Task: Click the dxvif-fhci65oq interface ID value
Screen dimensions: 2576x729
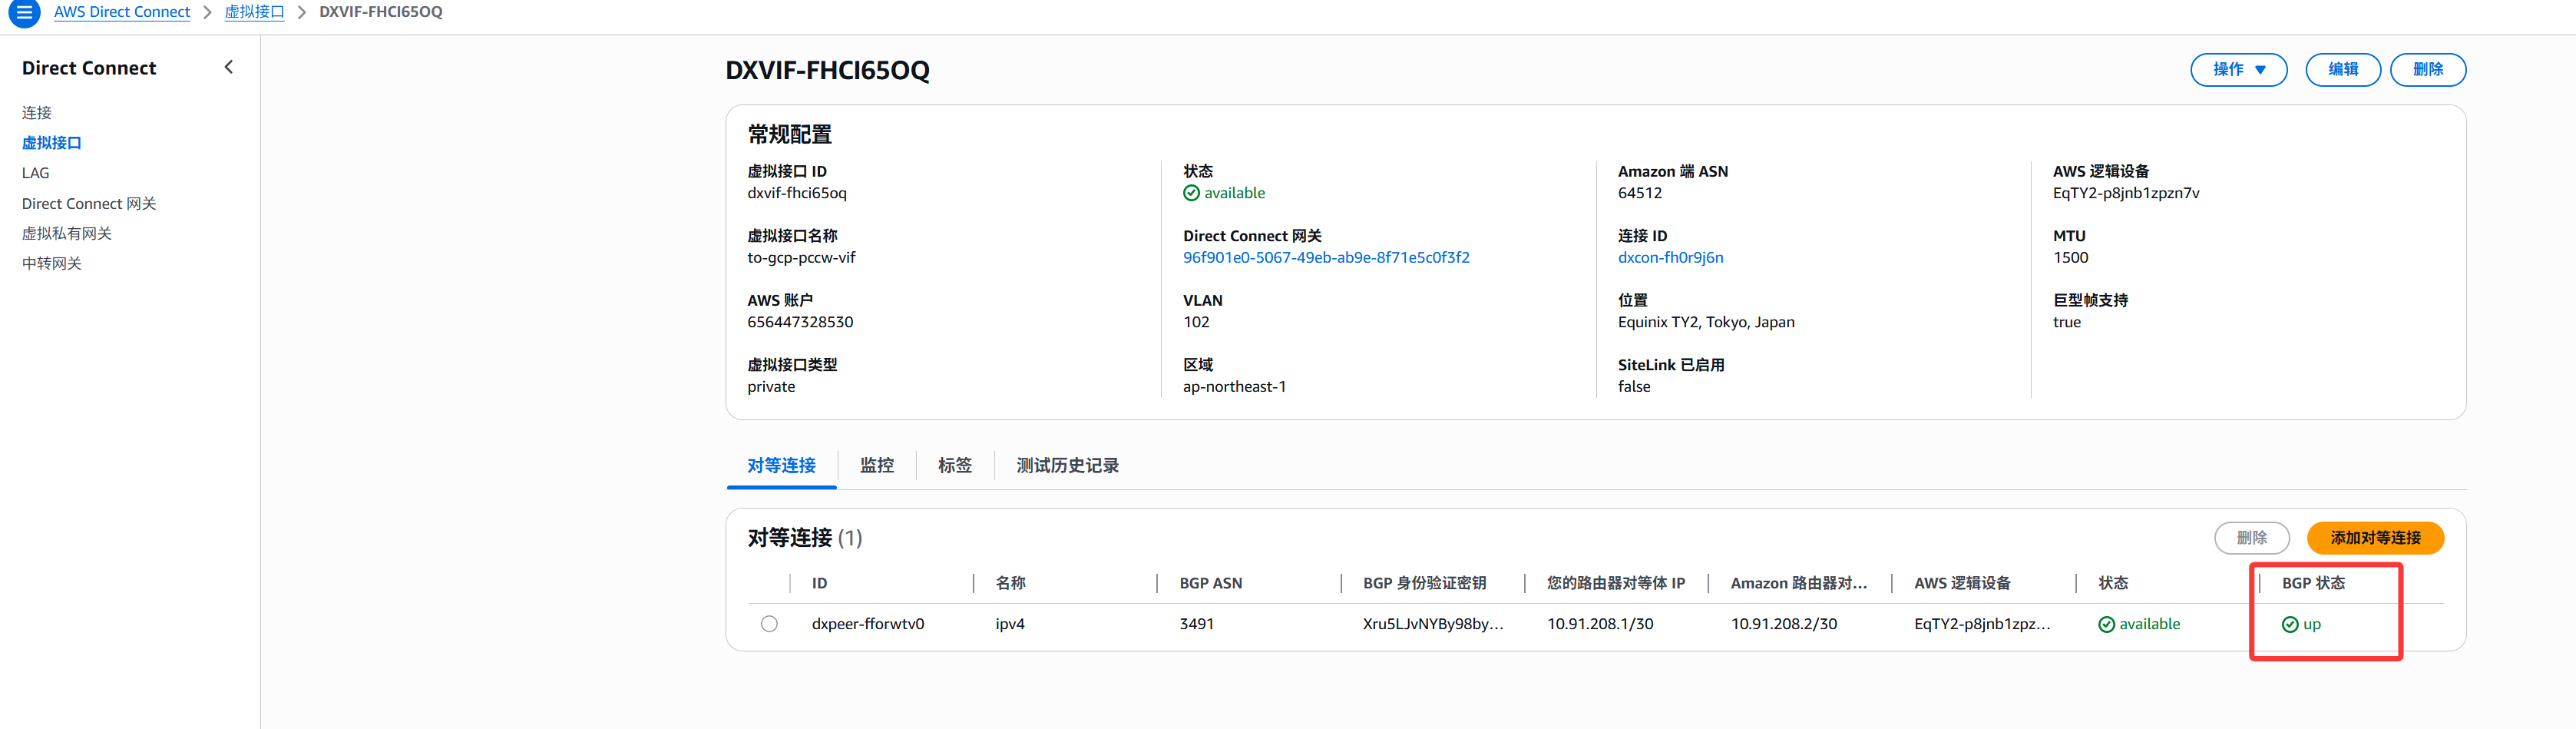Action: pos(797,193)
